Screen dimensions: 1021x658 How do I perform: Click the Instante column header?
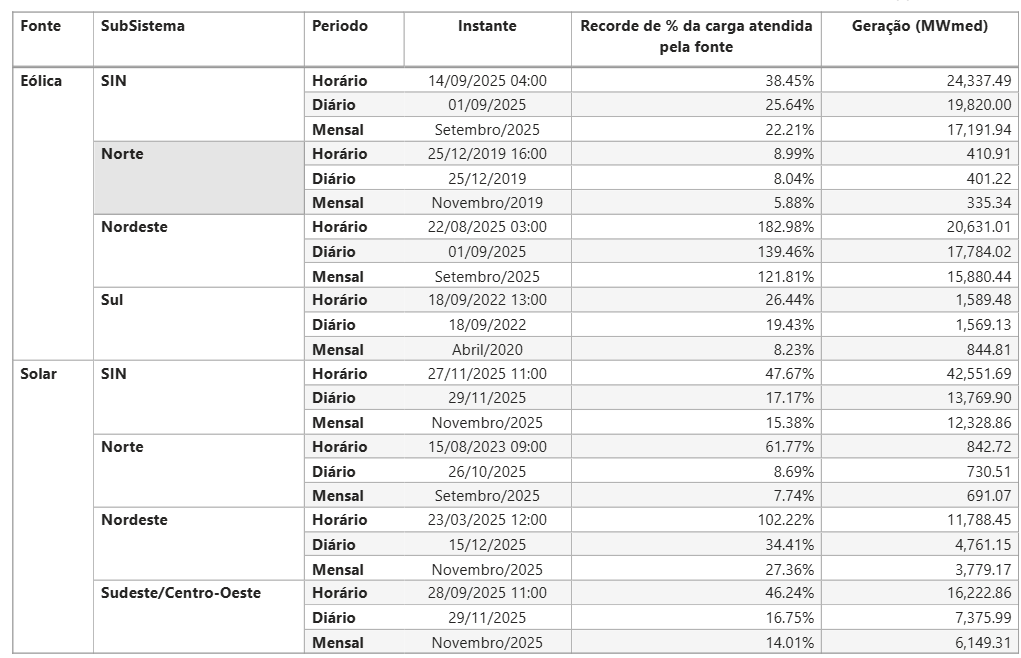[487, 27]
